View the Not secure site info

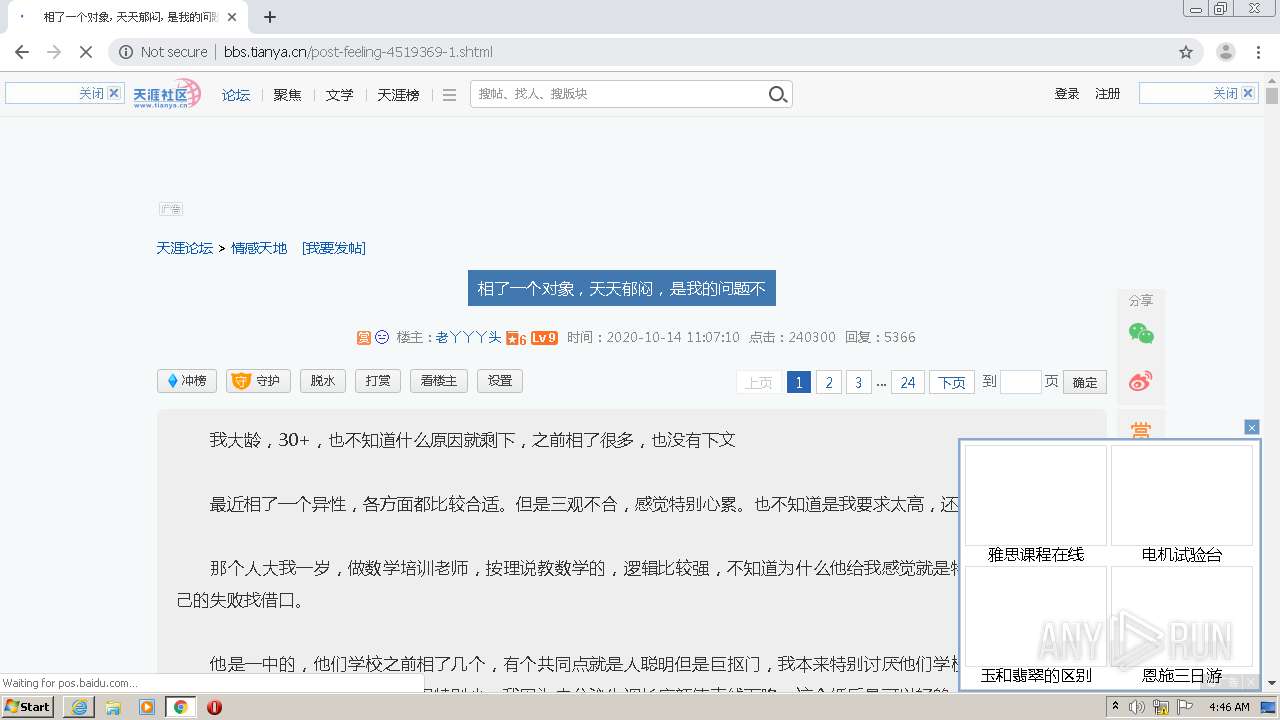pos(163,52)
